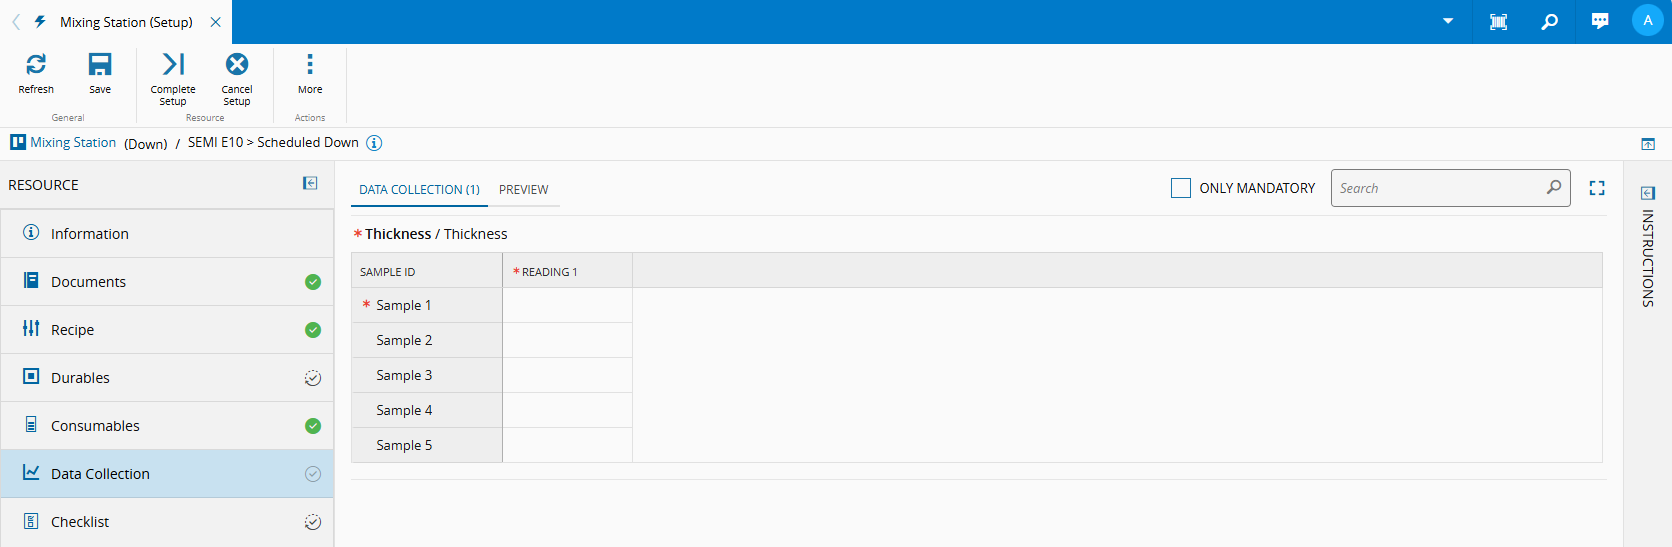This screenshot has height=547, width=1672.
Task: Collapse the Resource side panel
Action: 310,184
